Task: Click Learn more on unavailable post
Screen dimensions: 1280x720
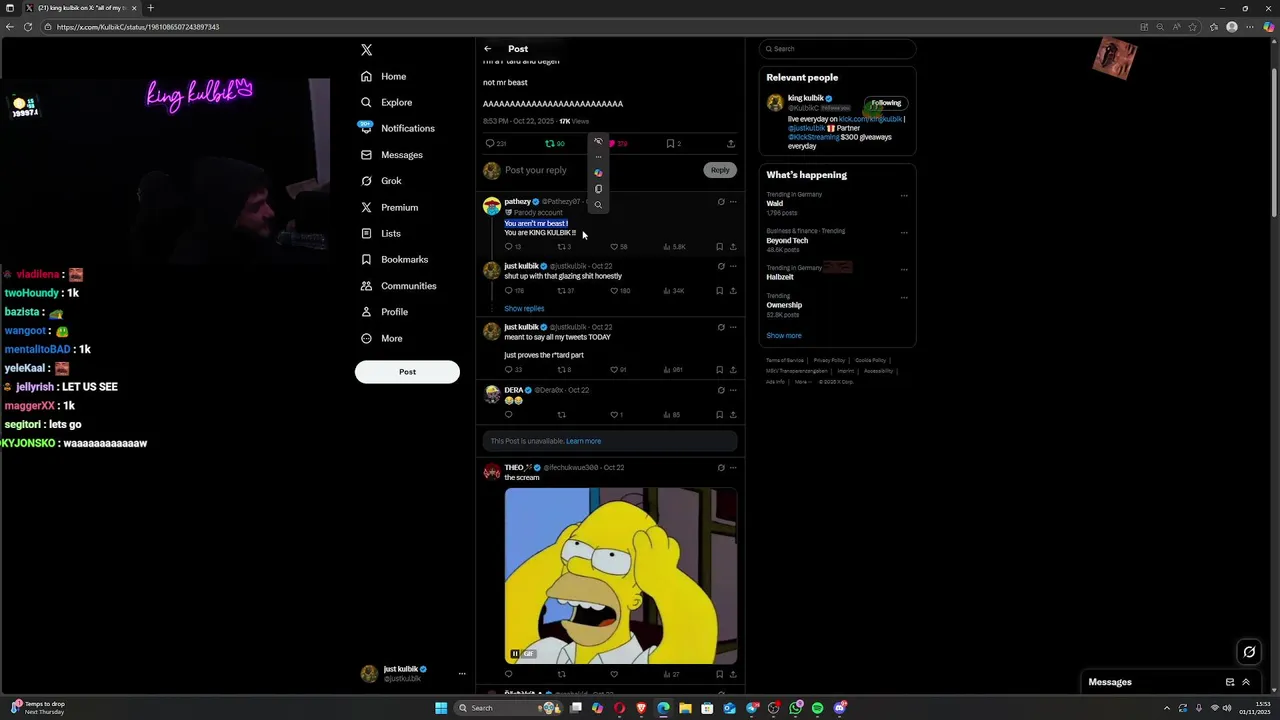Action: click(x=583, y=441)
